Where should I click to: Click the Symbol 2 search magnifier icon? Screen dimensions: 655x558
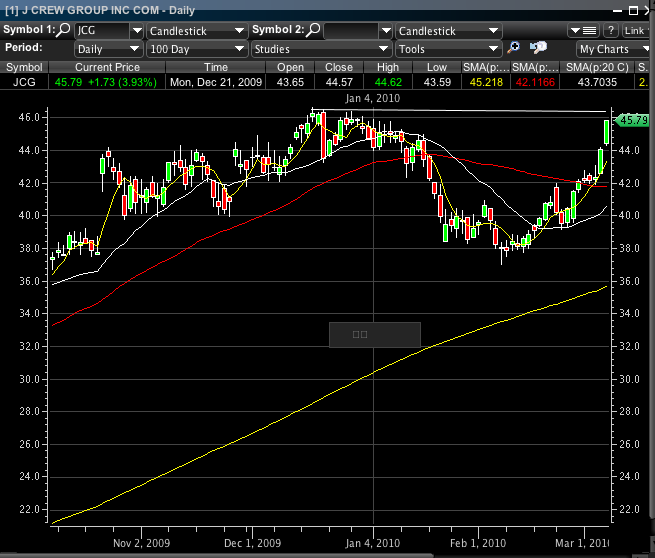coord(314,31)
